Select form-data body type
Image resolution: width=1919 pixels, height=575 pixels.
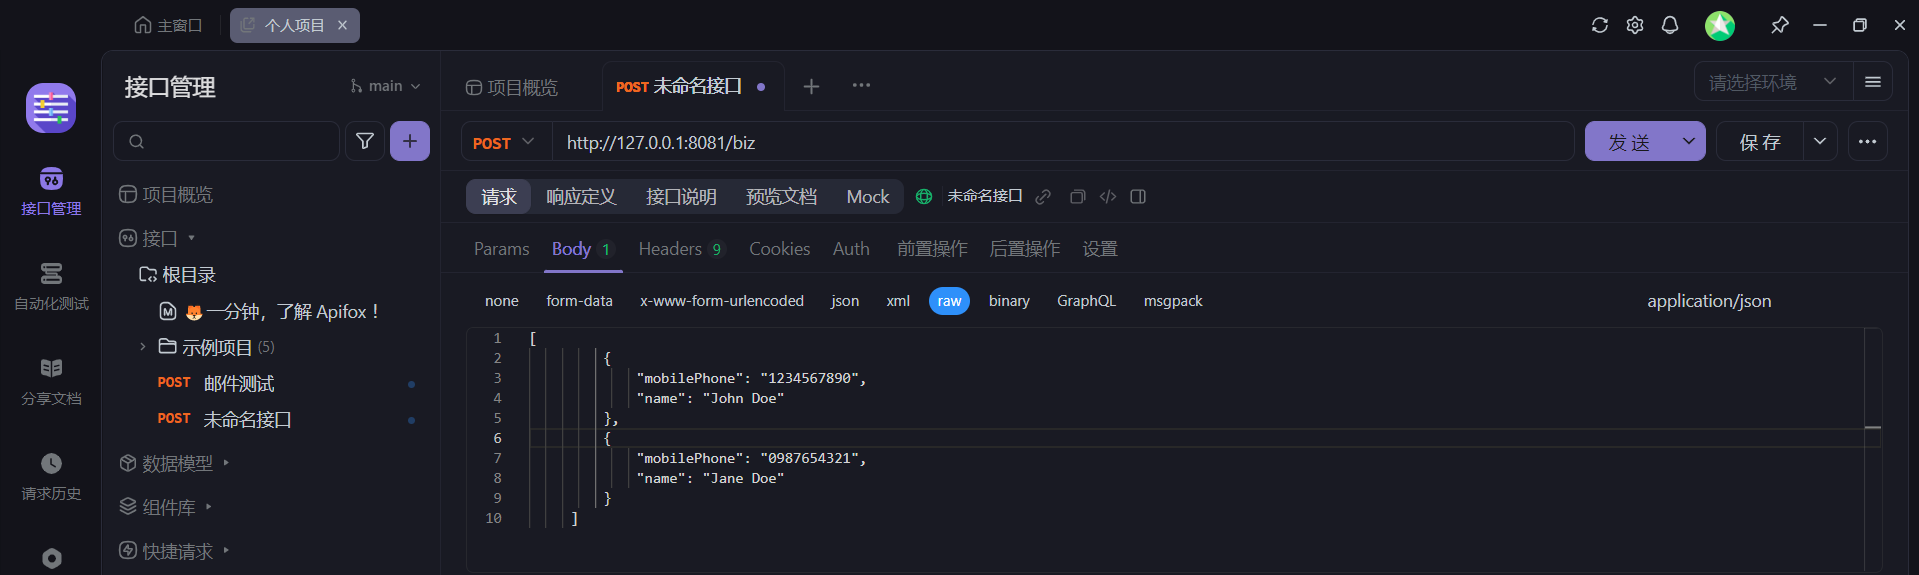(x=579, y=301)
